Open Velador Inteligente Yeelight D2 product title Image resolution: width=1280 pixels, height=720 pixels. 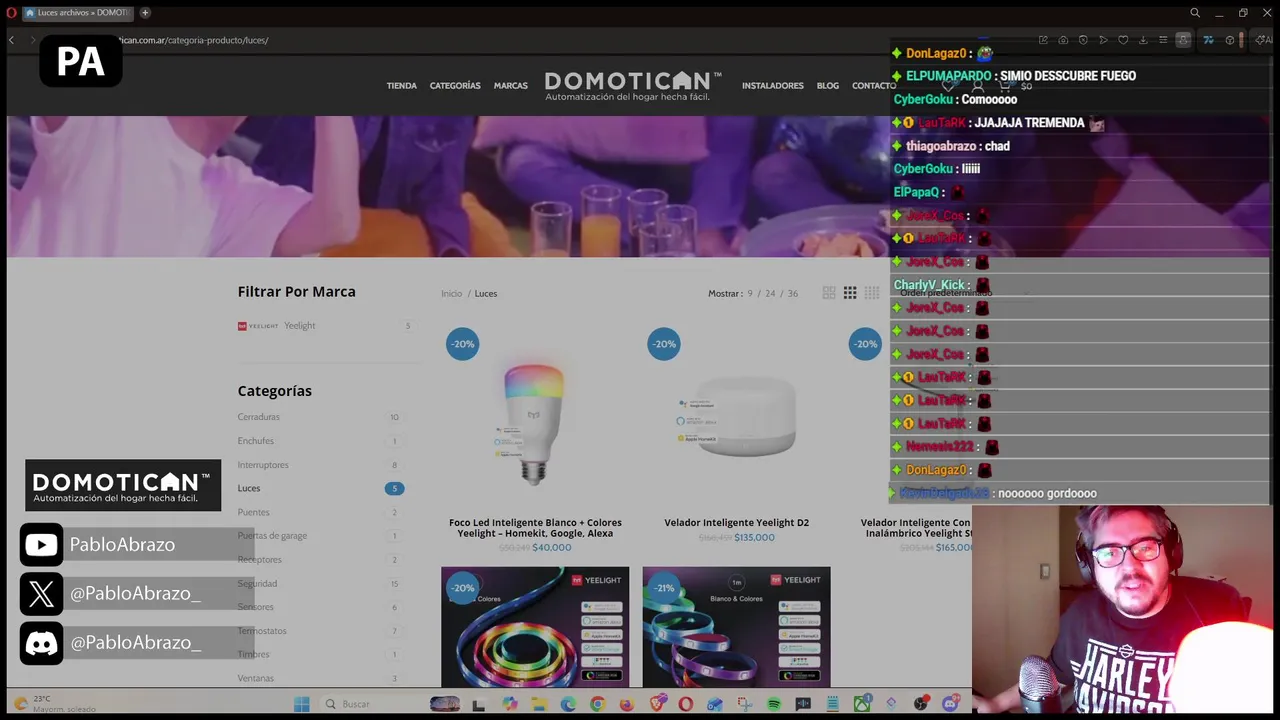click(736, 523)
